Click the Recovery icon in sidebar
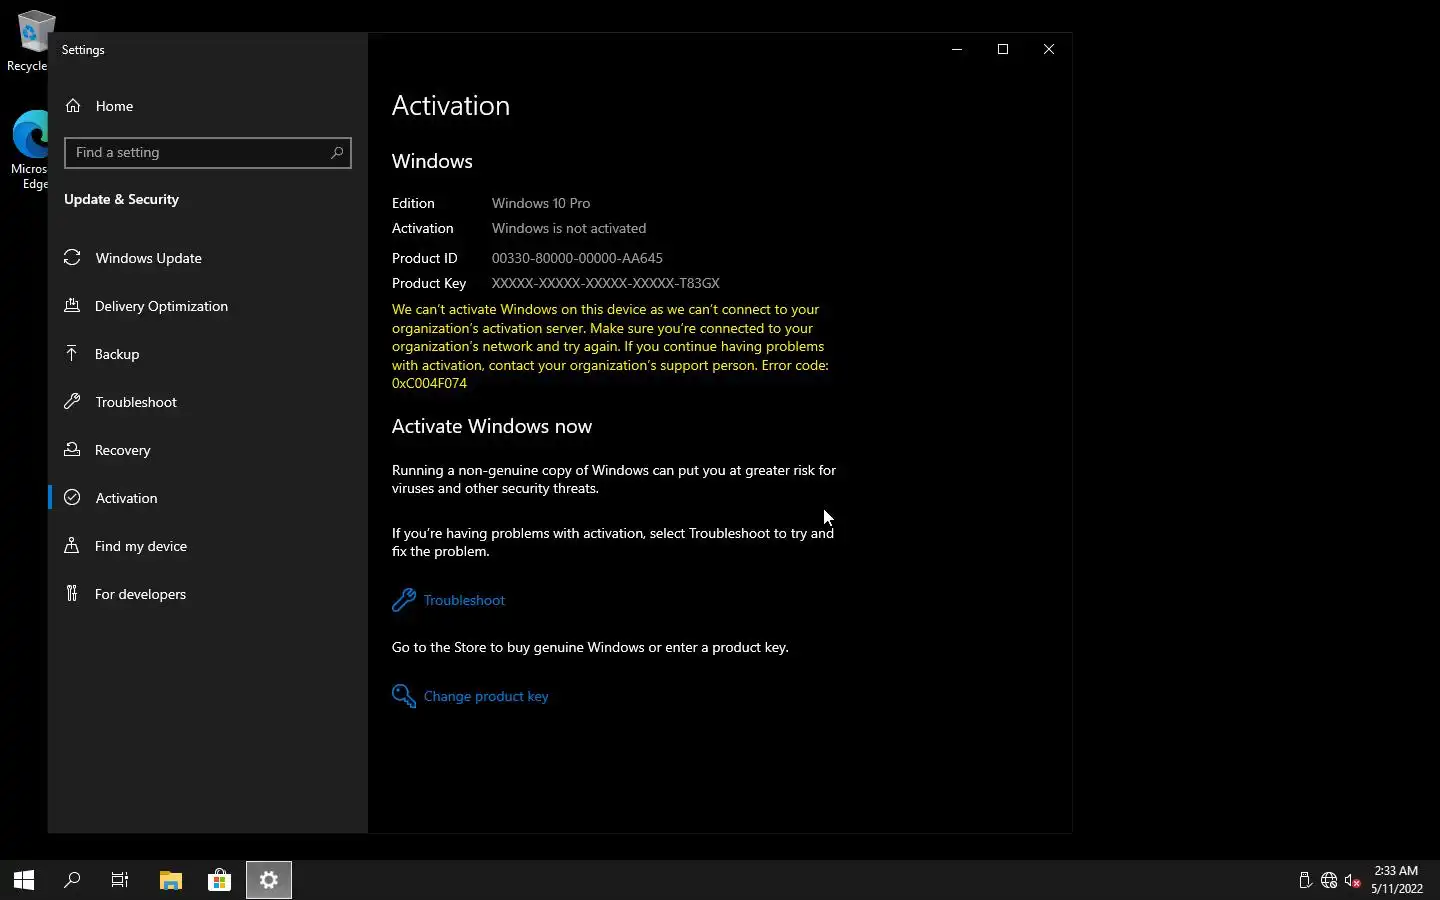This screenshot has height=900, width=1440. coord(72,449)
